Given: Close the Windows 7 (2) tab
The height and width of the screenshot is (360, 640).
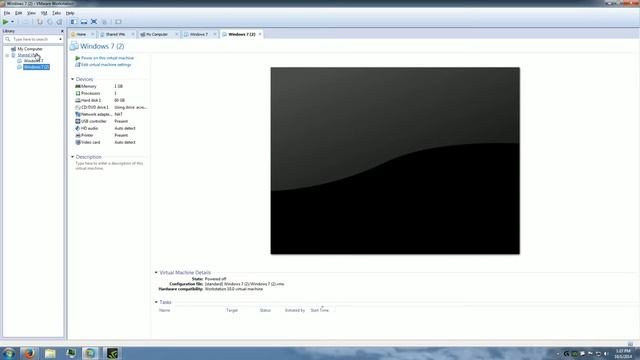Looking at the screenshot, I should [x=260, y=34].
